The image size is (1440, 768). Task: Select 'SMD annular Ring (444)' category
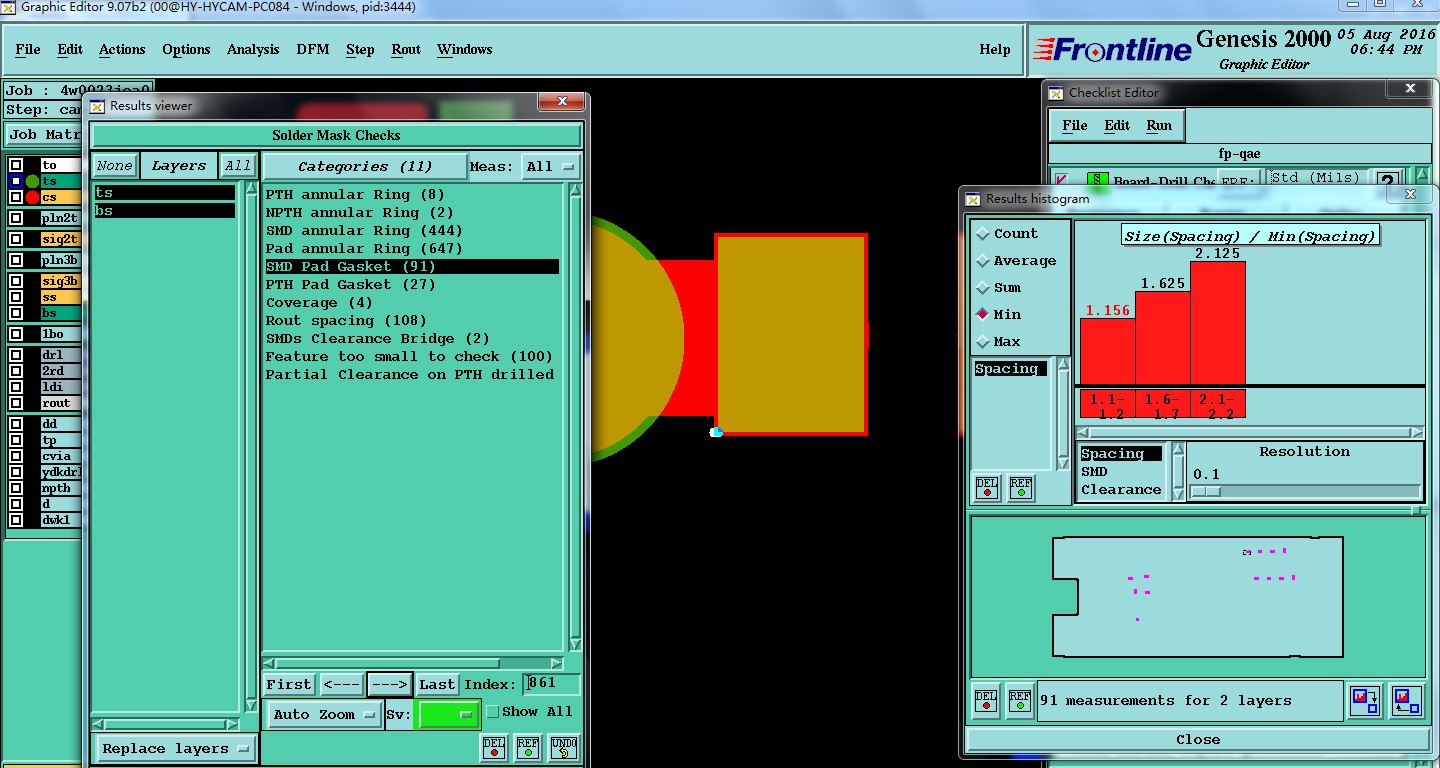click(364, 231)
